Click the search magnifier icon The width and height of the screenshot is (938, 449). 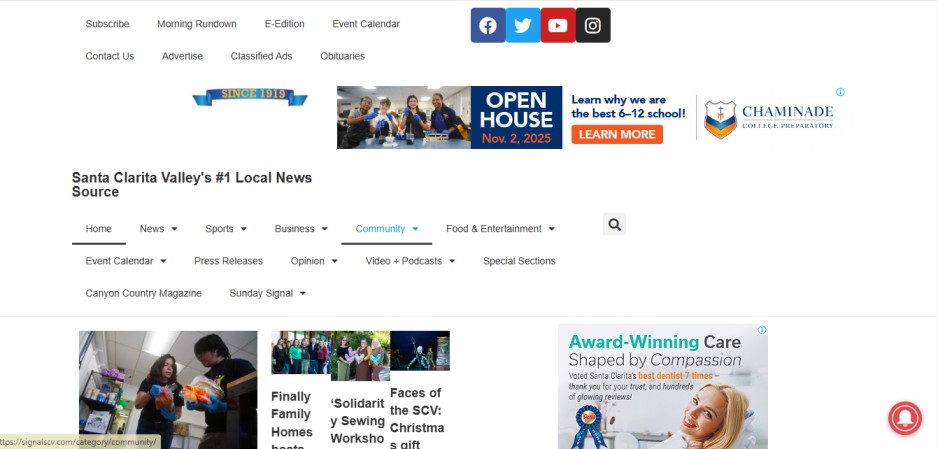(x=614, y=225)
